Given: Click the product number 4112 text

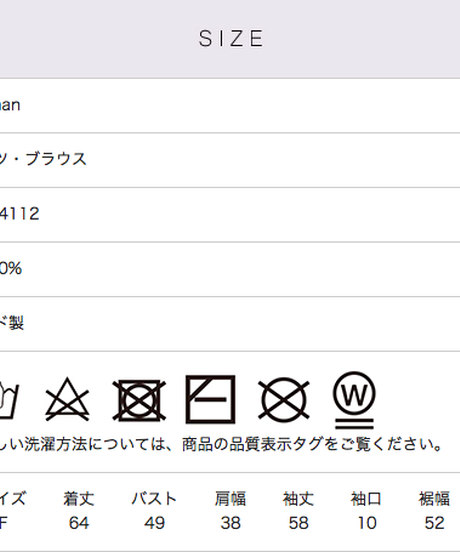Looking at the screenshot, I should pyautogui.click(x=19, y=214).
